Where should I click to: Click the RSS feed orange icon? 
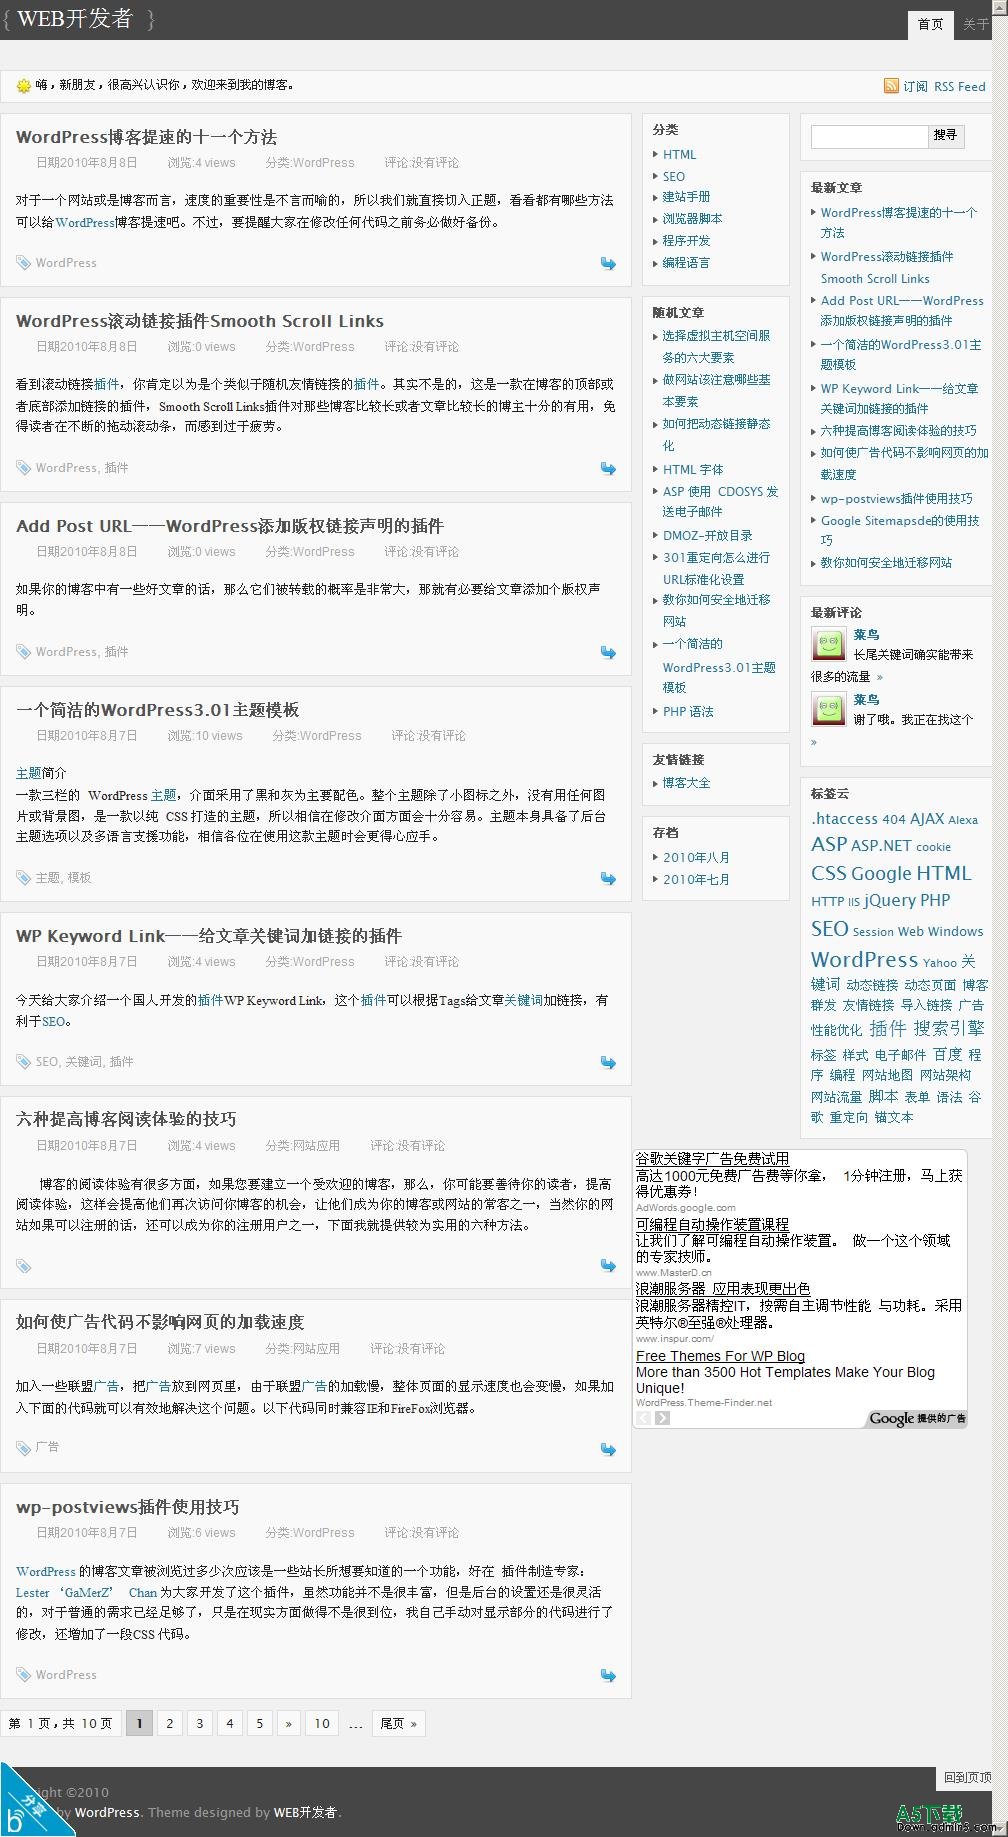point(891,86)
